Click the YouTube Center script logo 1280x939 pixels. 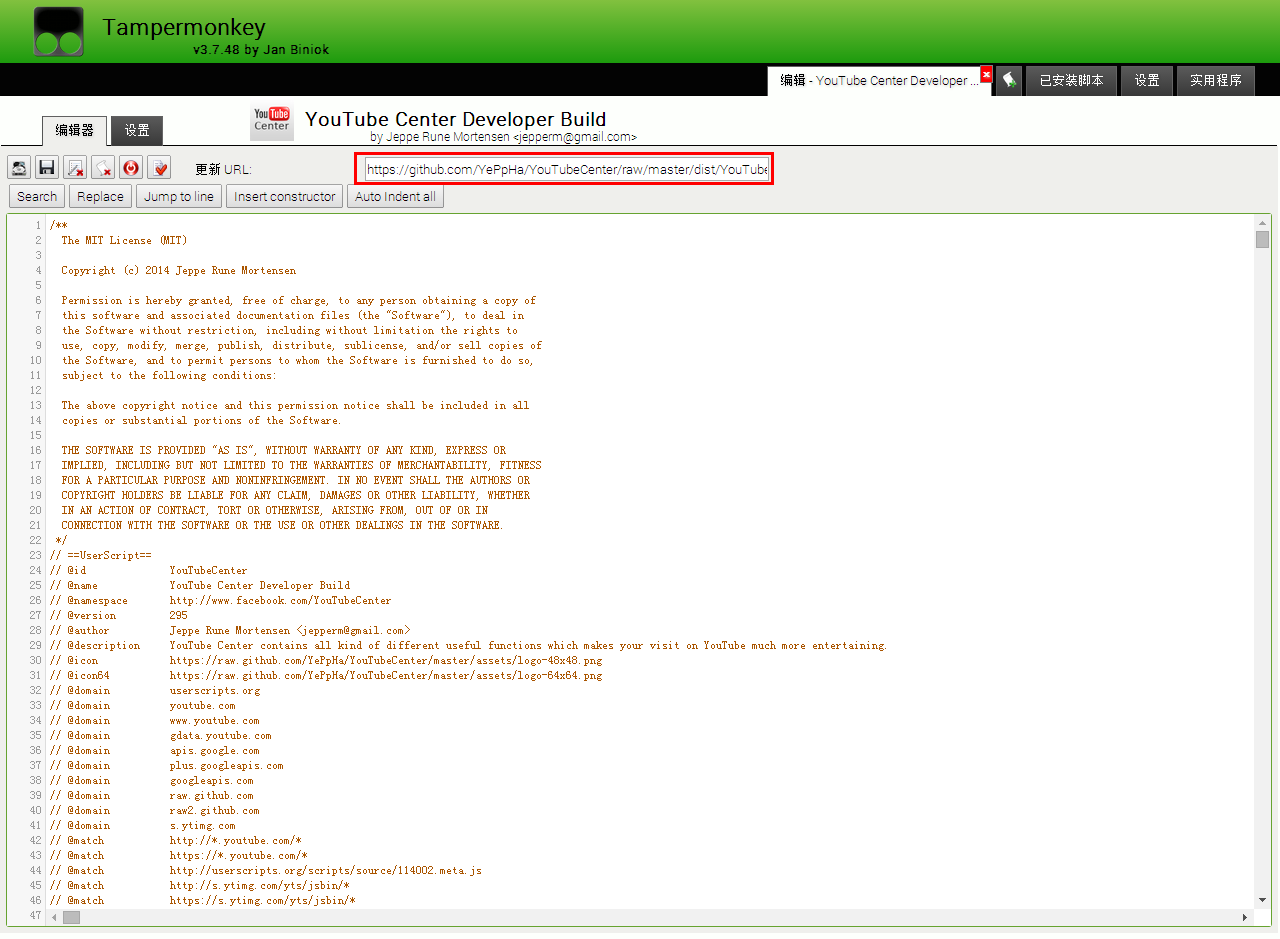(271, 122)
